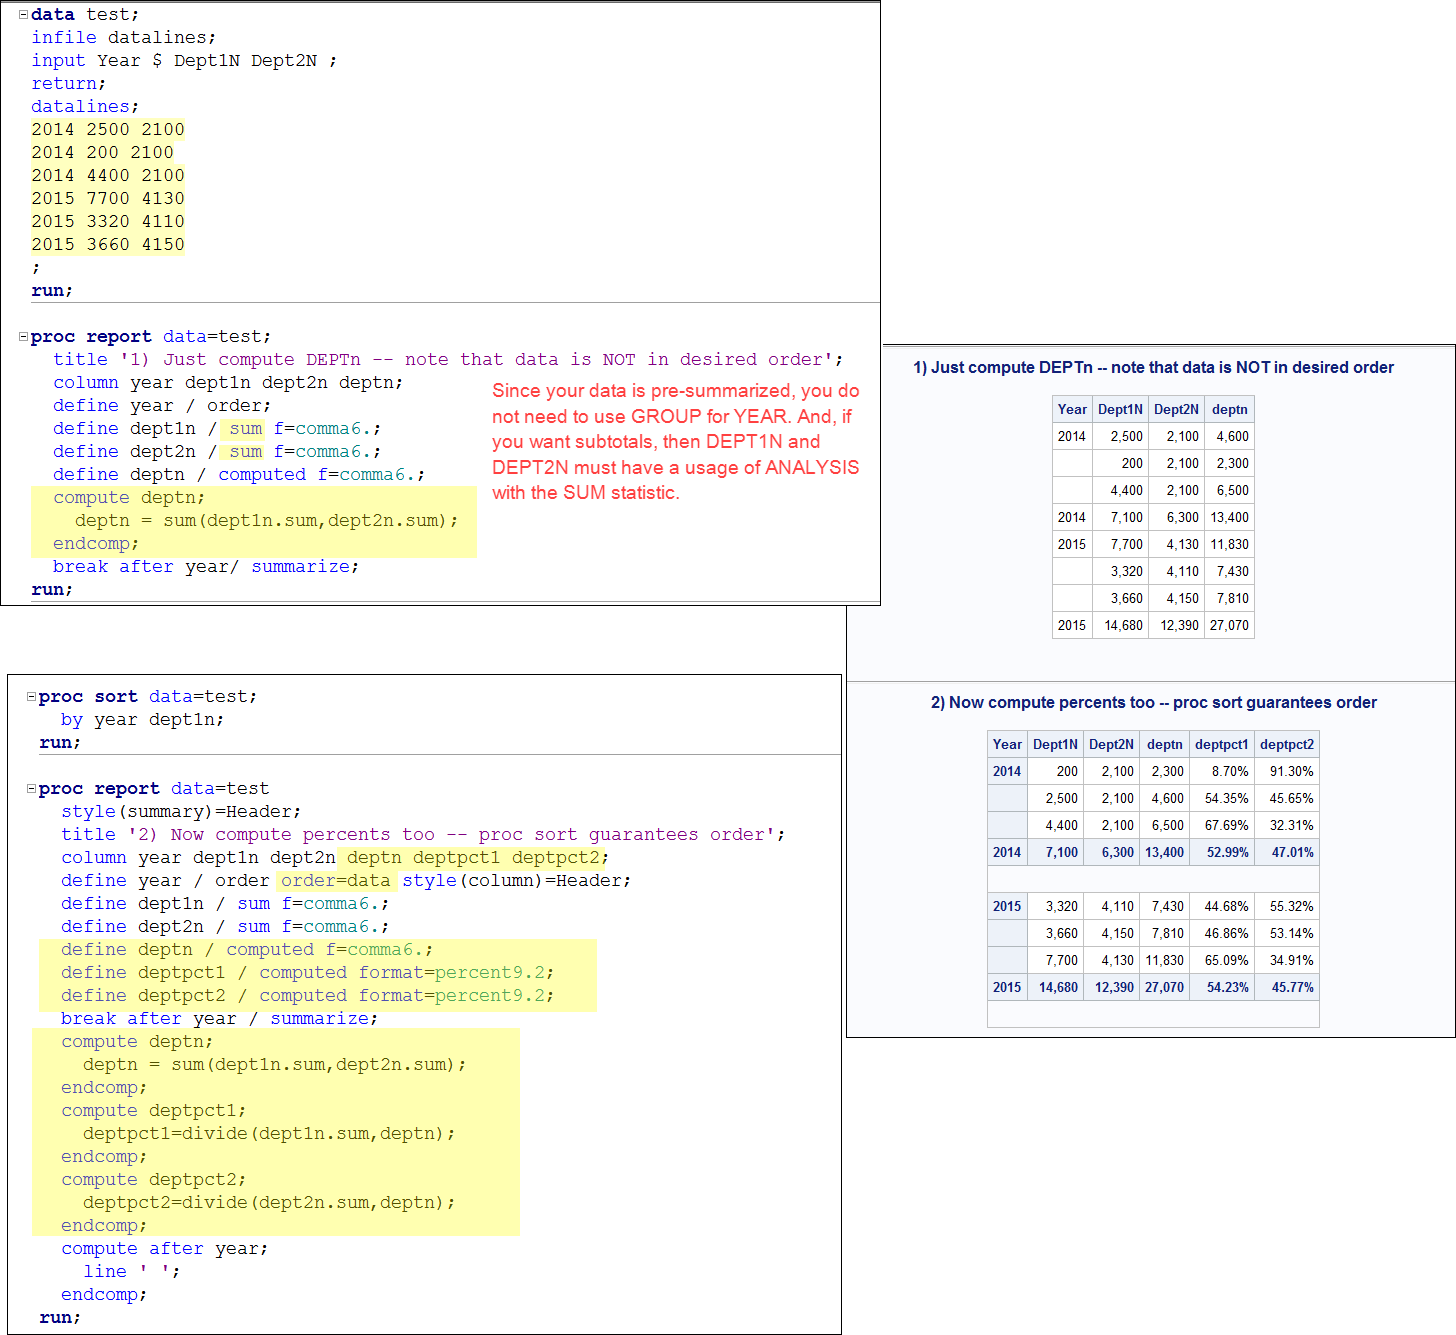Image resolution: width=1456 pixels, height=1335 pixels.
Task: Click the '54.35%' cell
Action: pyautogui.click(x=1221, y=798)
